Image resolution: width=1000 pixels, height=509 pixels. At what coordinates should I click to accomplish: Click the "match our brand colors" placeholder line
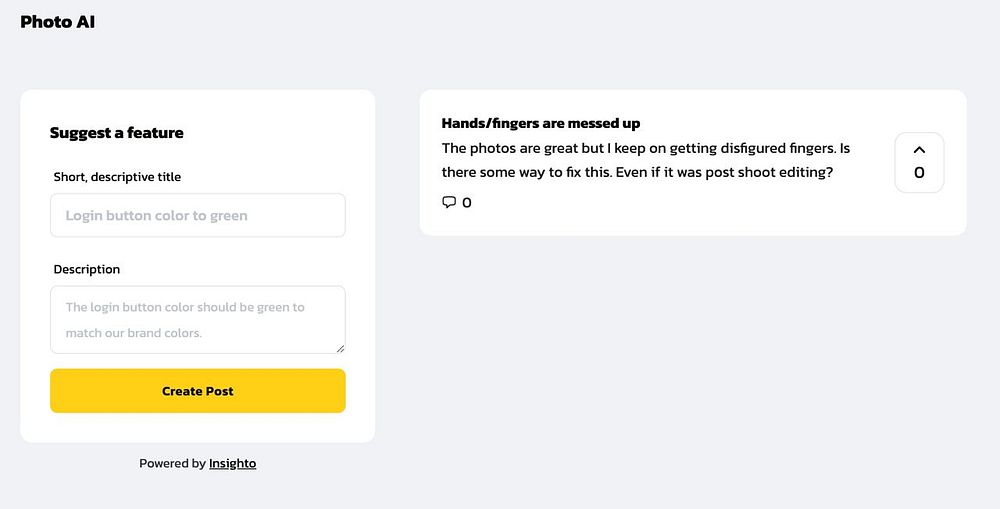(x=134, y=333)
